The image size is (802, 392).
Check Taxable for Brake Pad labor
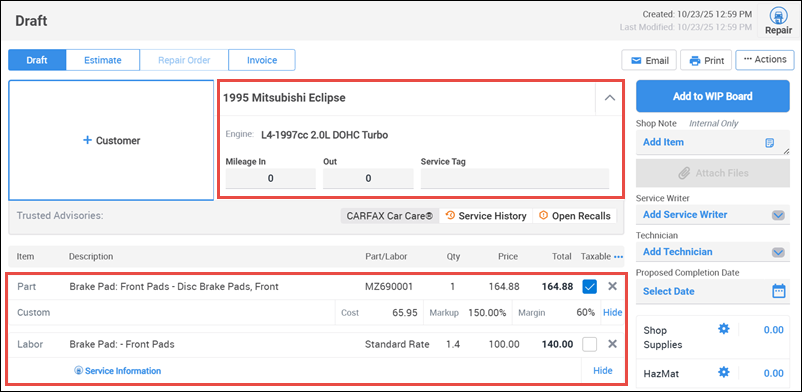coord(590,344)
